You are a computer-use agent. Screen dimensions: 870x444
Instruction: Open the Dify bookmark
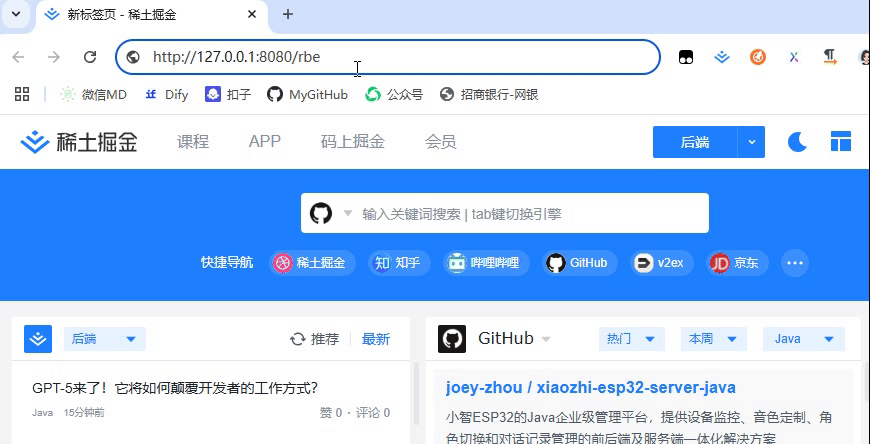(x=166, y=95)
